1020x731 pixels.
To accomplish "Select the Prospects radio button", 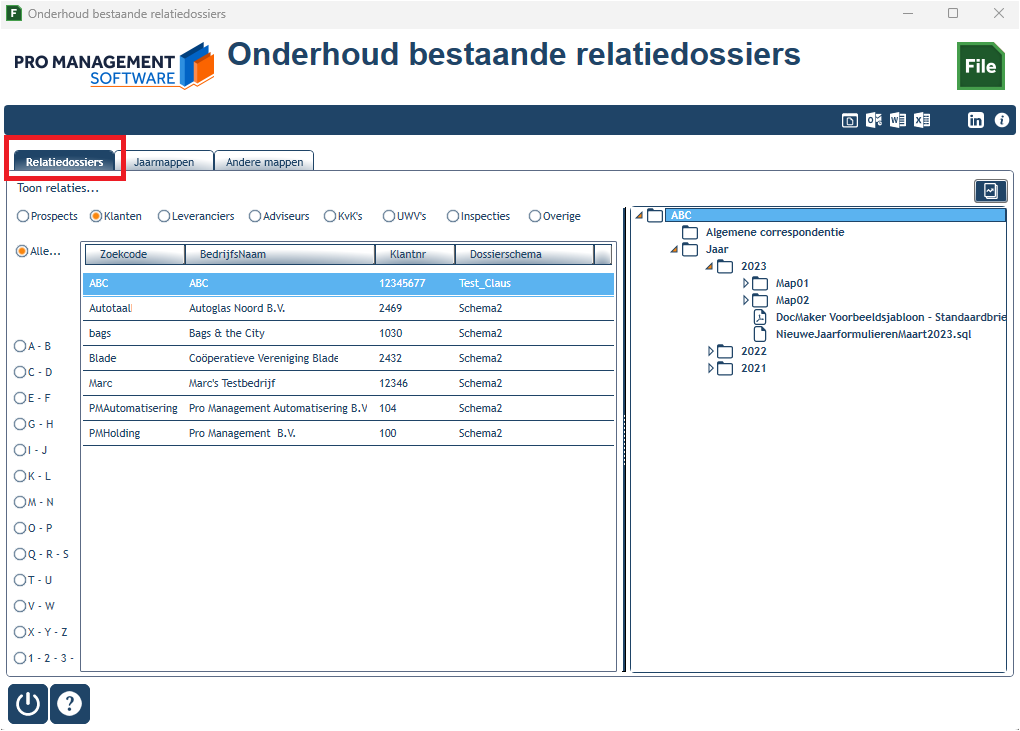I will (23, 216).
